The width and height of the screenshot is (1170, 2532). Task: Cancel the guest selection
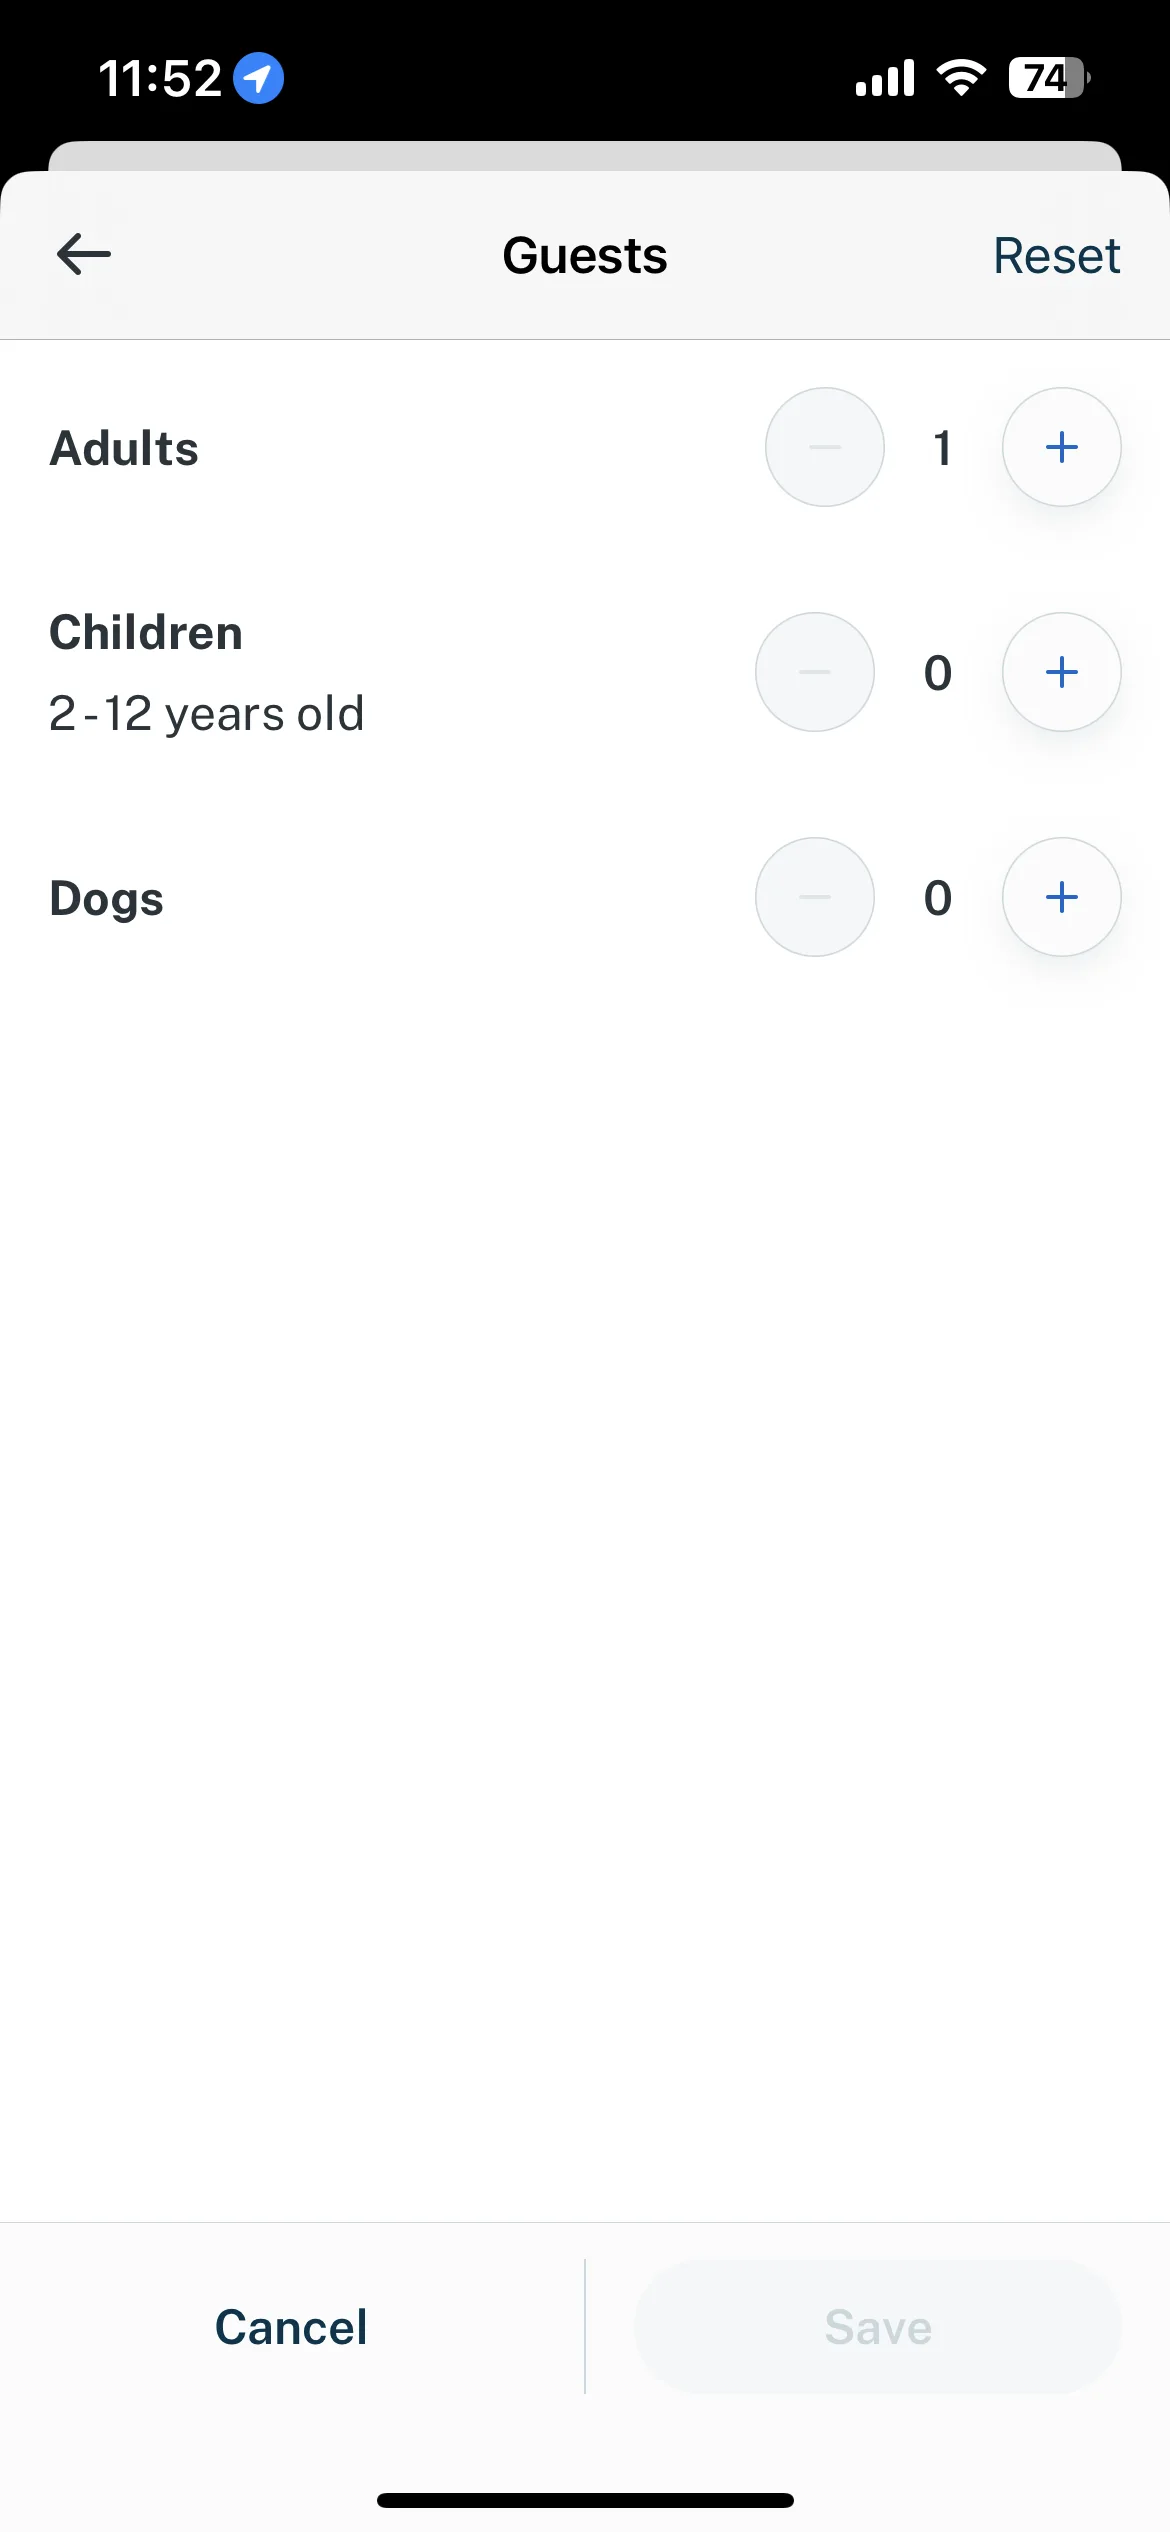(291, 2327)
